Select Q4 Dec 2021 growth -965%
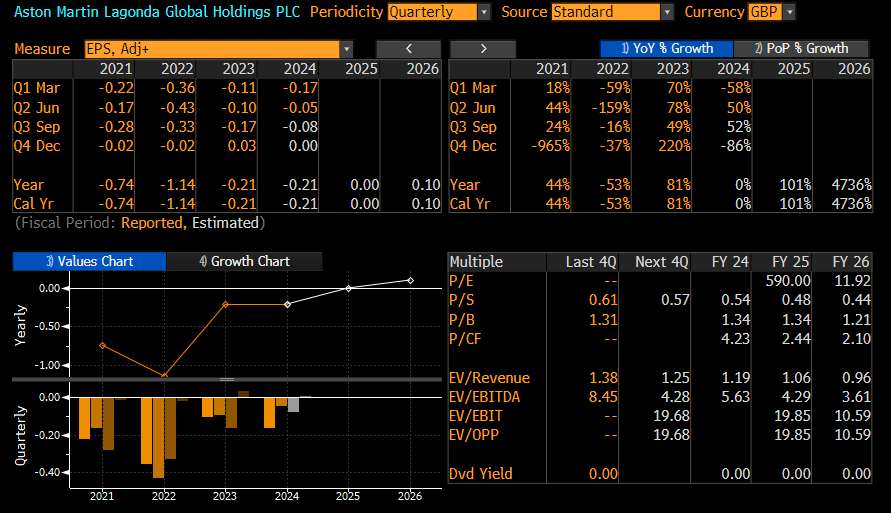Image resolution: width=891 pixels, height=513 pixels. click(x=550, y=146)
